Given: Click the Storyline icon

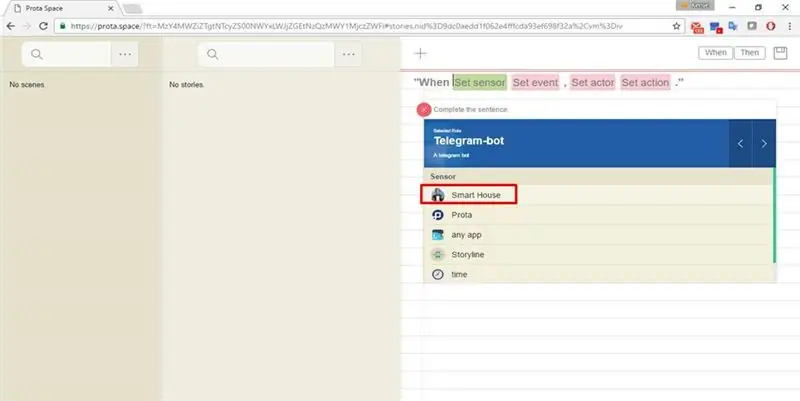Looking at the screenshot, I should (x=438, y=255).
